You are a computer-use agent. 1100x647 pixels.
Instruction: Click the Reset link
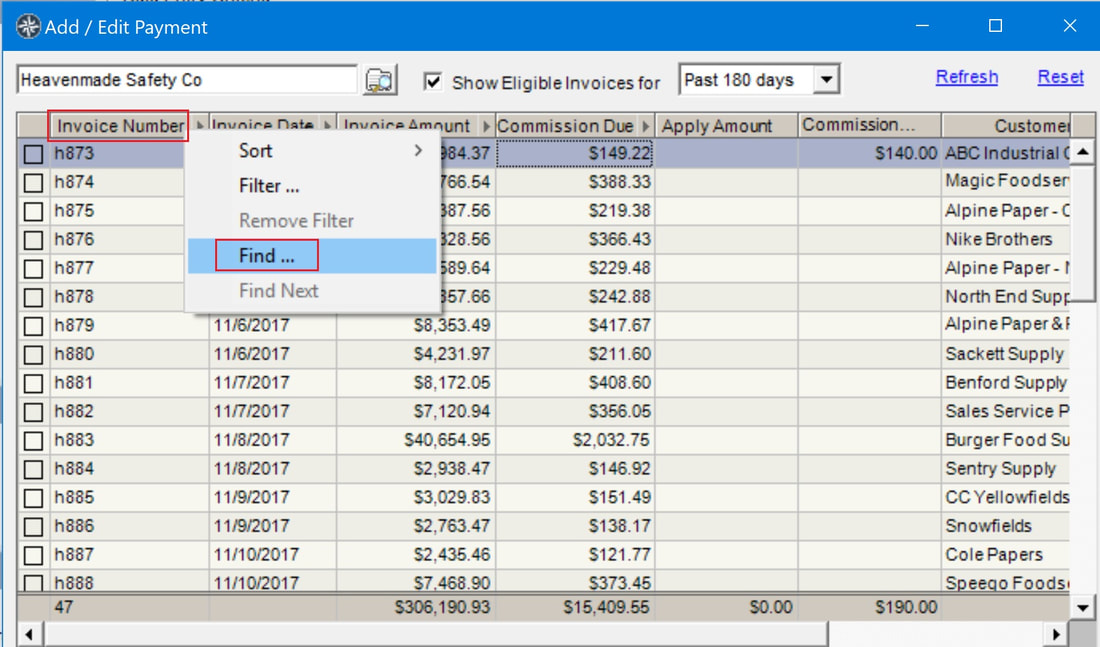coord(1060,76)
